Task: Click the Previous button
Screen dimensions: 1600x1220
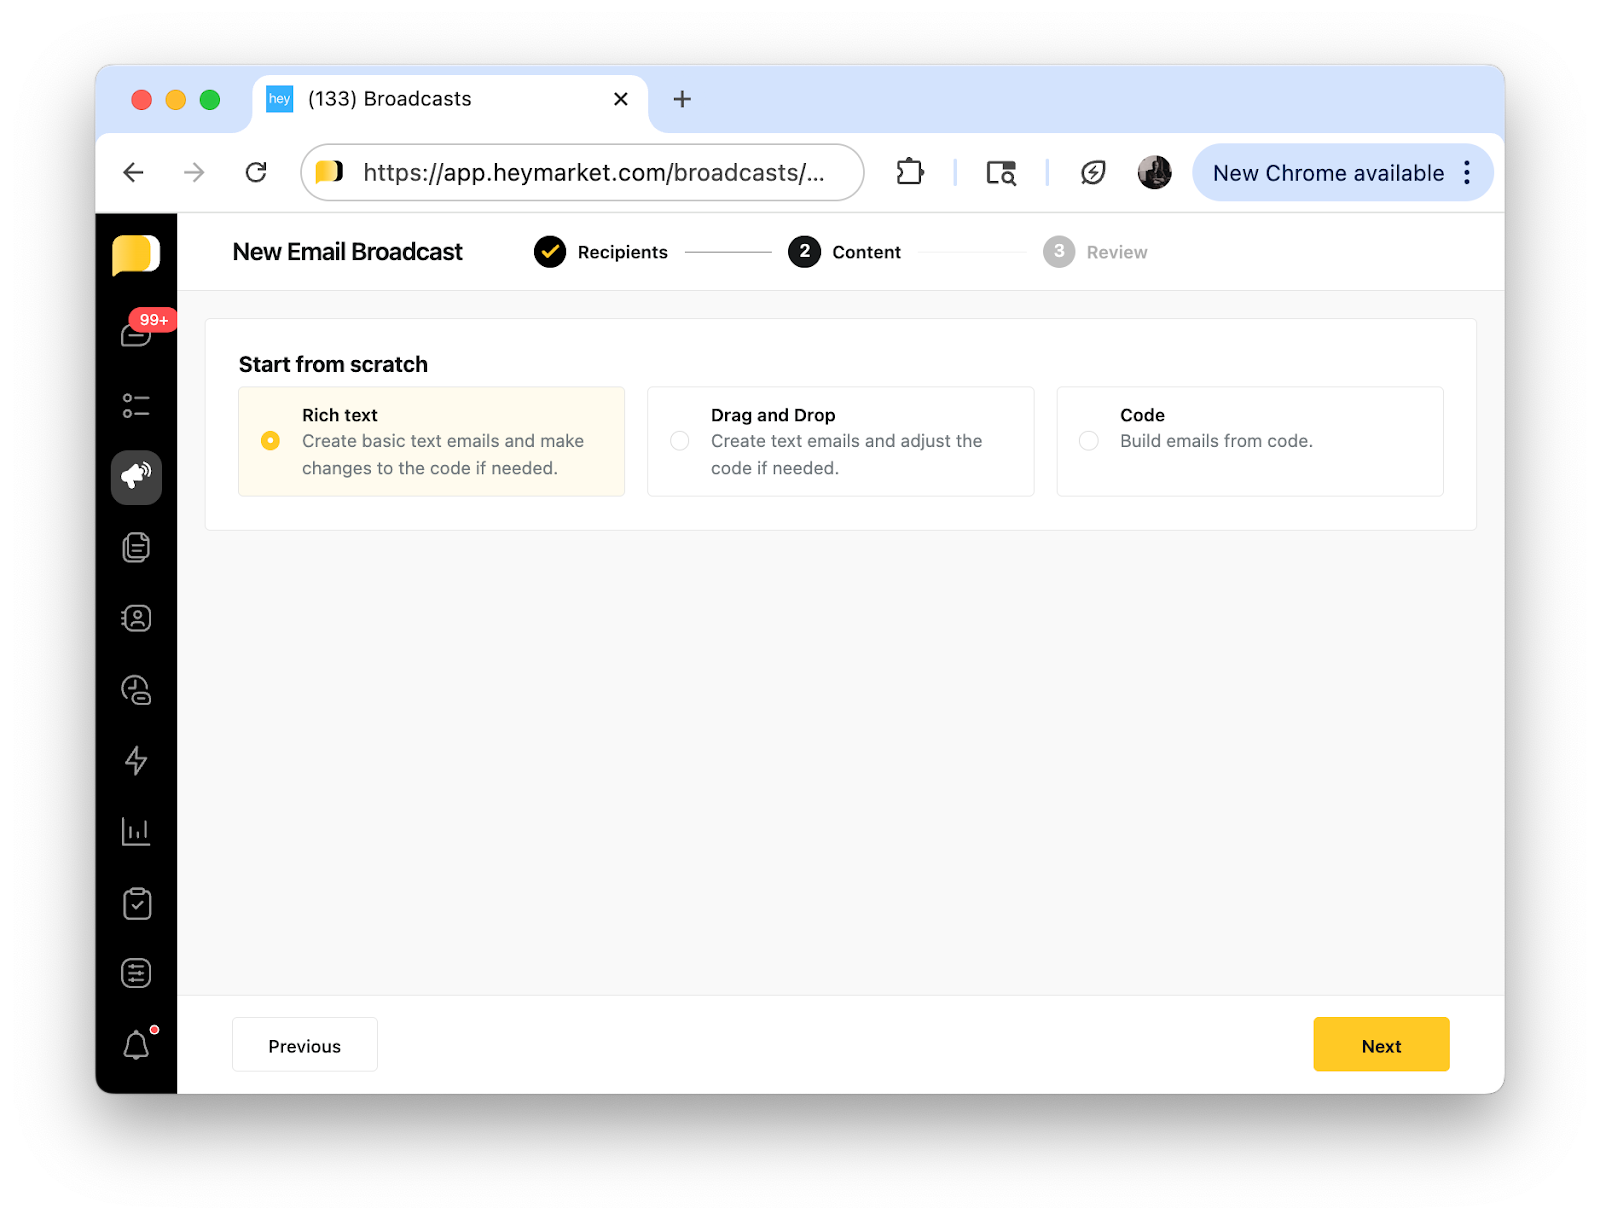Action: pos(305,1045)
